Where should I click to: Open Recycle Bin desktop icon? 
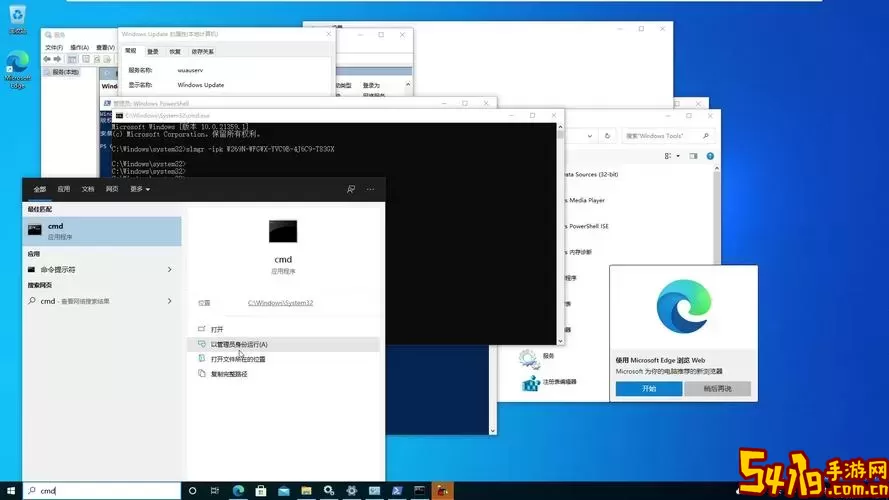click(17, 19)
